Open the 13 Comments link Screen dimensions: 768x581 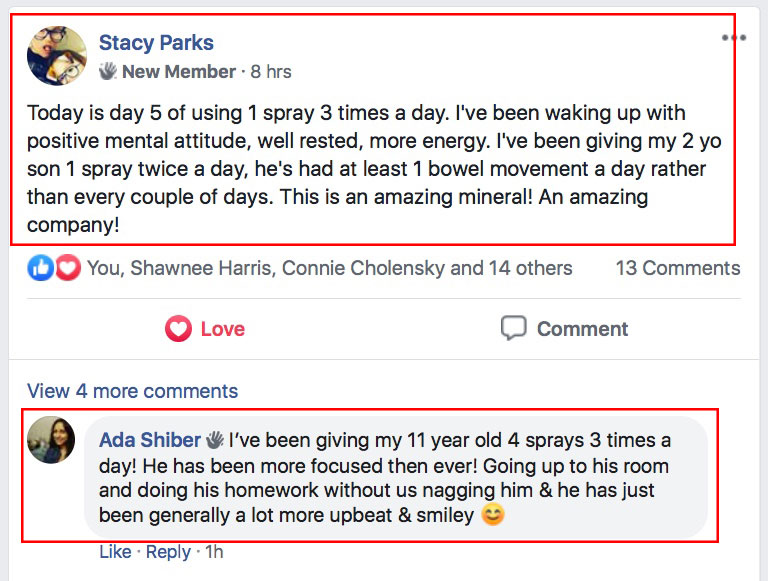pyautogui.click(x=677, y=268)
